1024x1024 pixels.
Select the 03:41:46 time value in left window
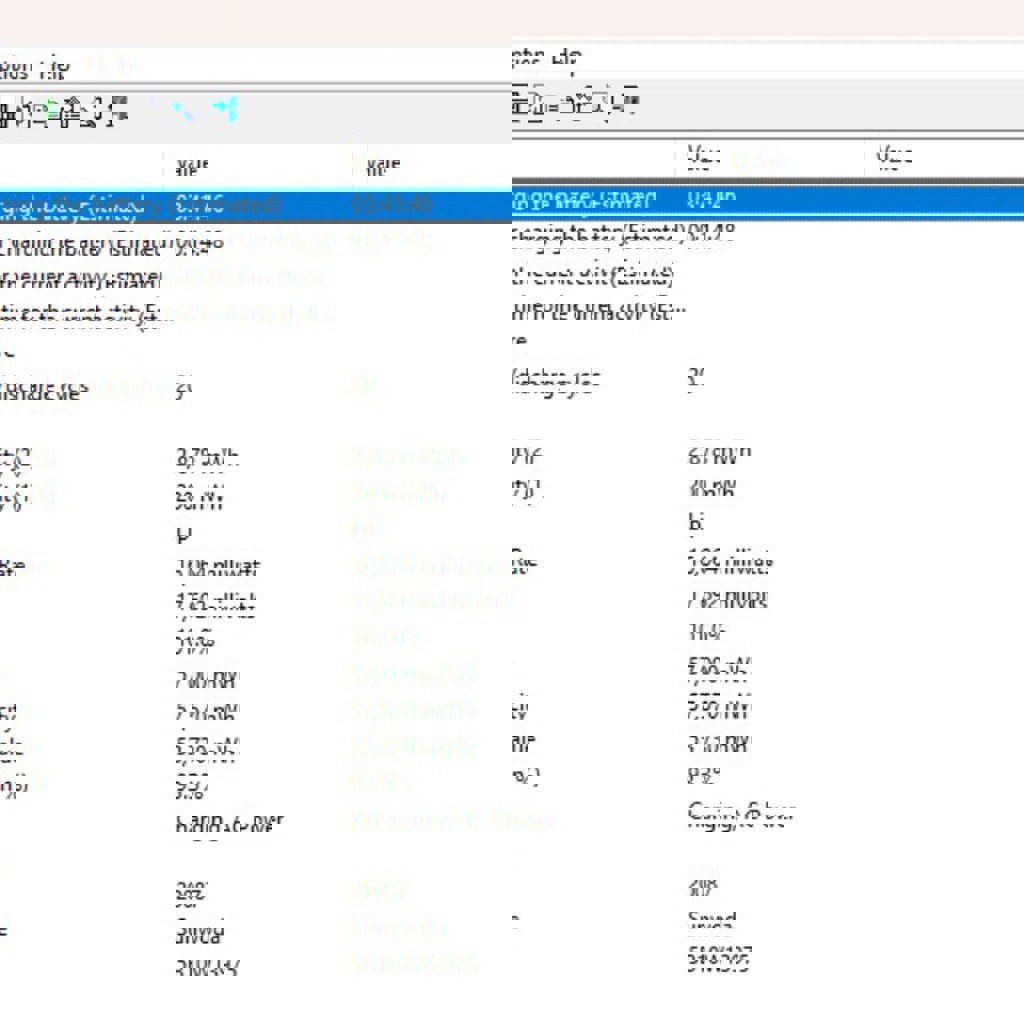coord(393,205)
